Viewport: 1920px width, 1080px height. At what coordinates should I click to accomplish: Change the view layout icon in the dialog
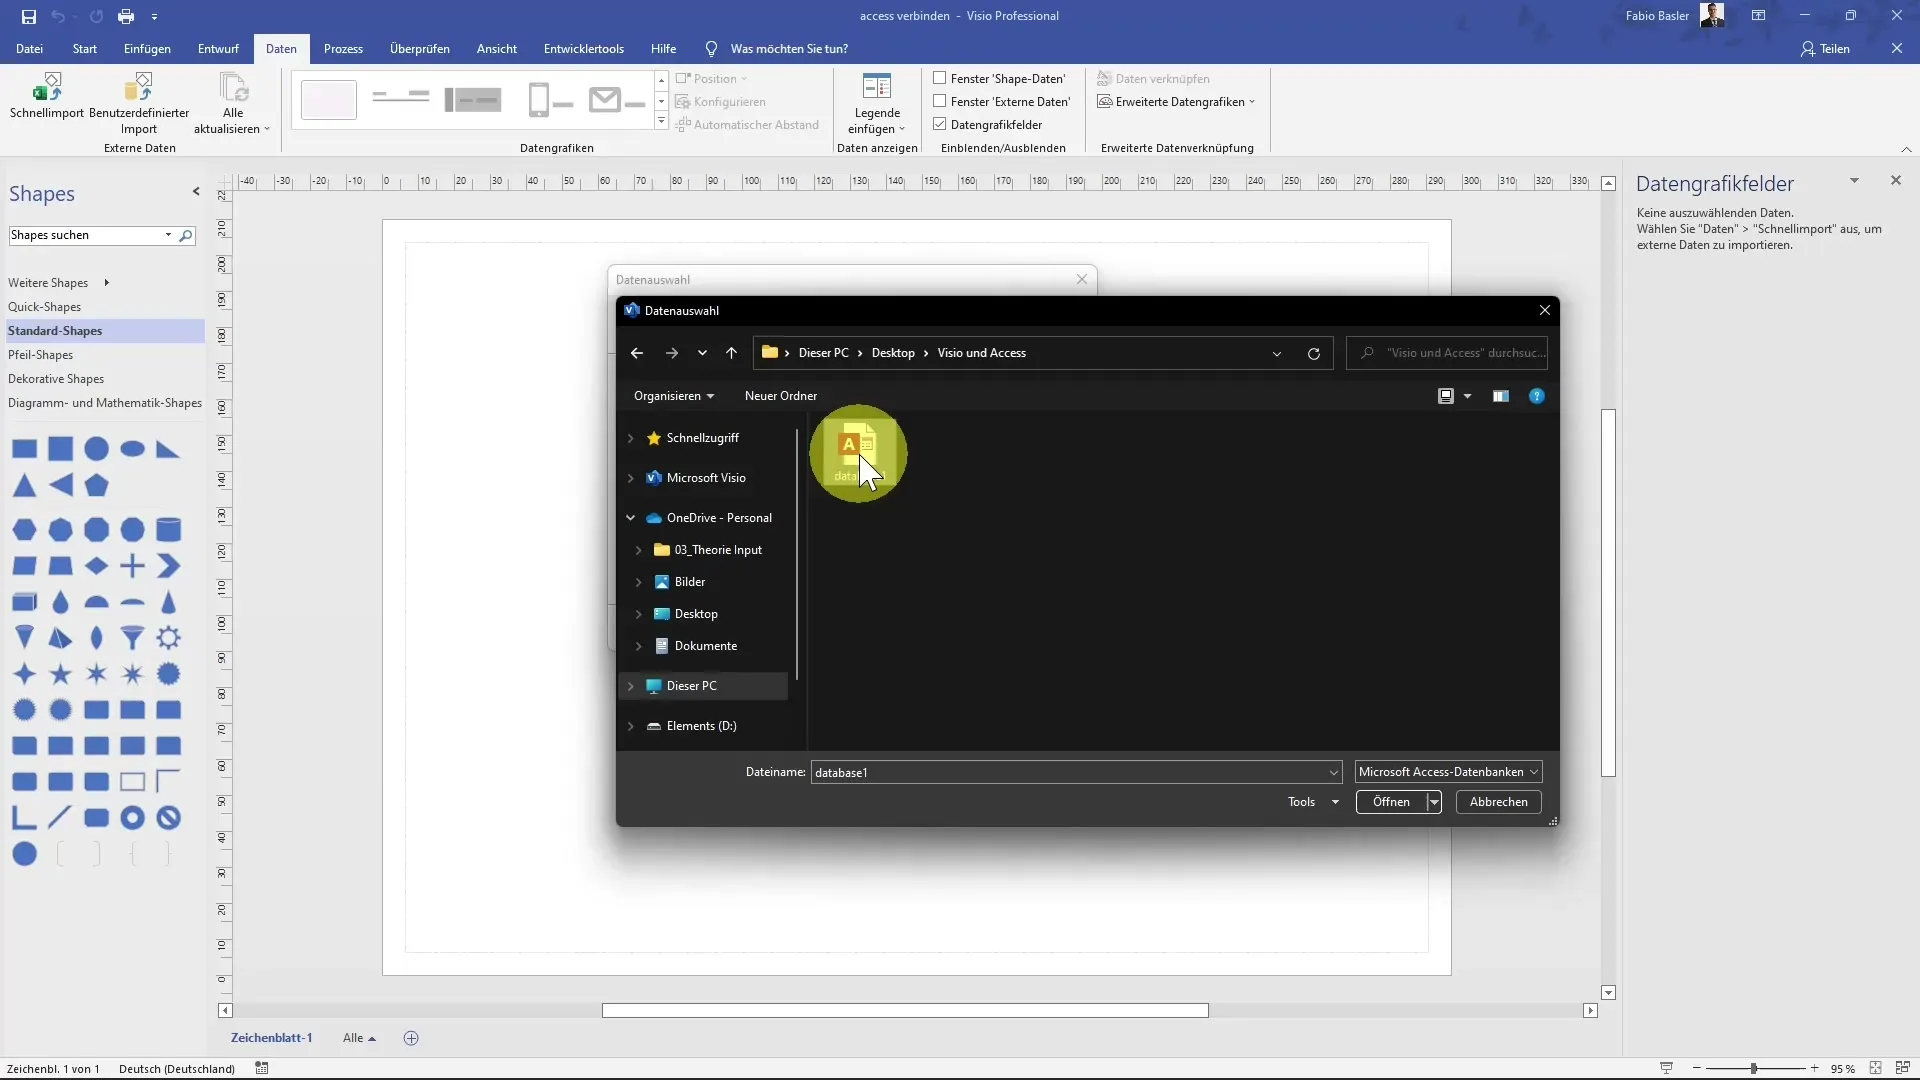[1445, 396]
